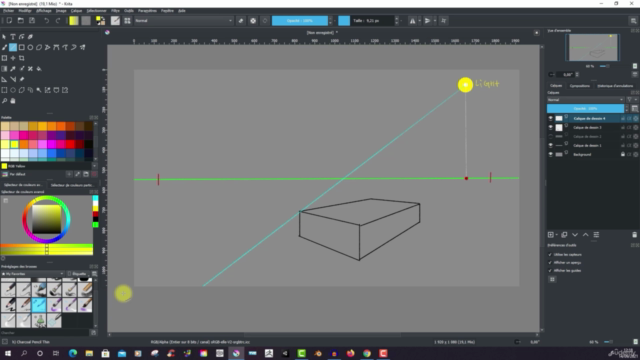Unlock the Background layer
The image size is (640, 360).
click(x=623, y=154)
